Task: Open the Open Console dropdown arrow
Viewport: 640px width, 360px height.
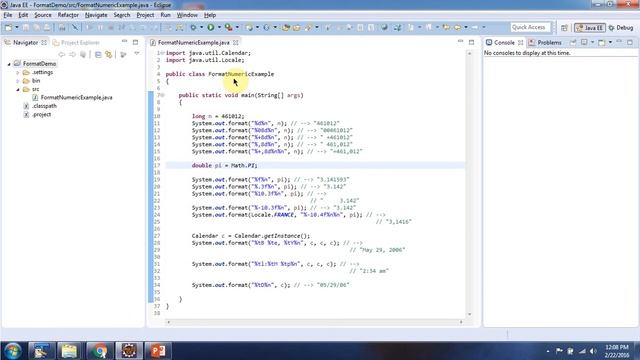Action: [610, 42]
